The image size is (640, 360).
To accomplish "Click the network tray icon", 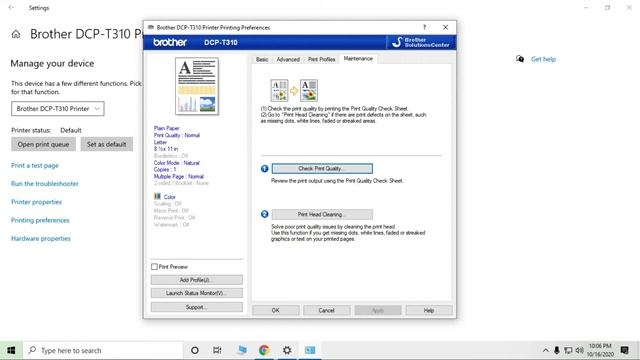I will pyautogui.click(x=568, y=350).
